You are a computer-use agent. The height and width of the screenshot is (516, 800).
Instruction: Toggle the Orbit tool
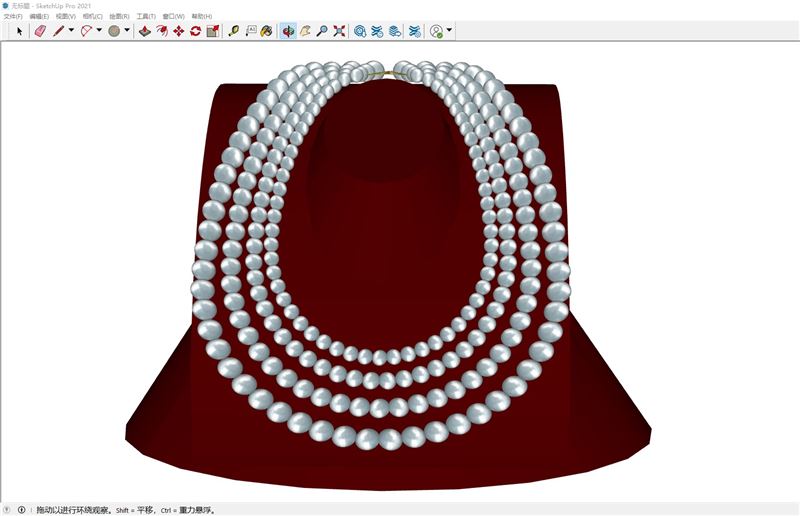(x=288, y=31)
